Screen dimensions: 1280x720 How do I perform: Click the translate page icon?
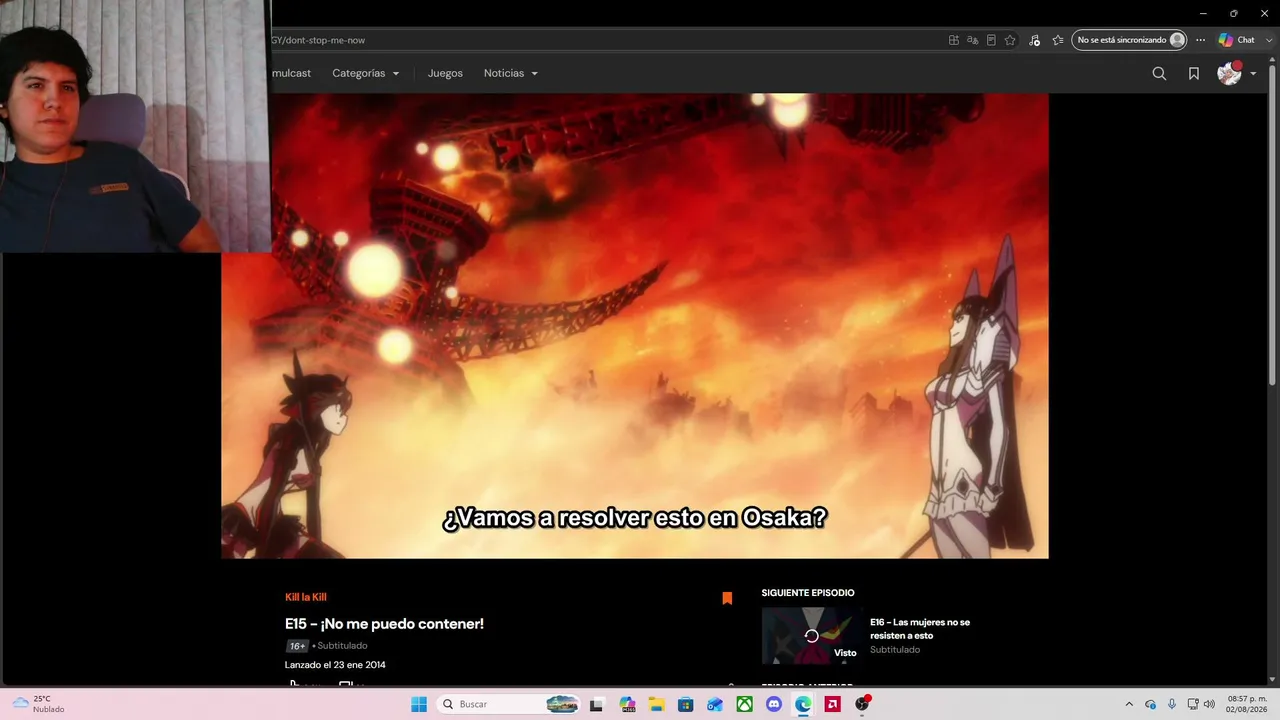(x=972, y=40)
